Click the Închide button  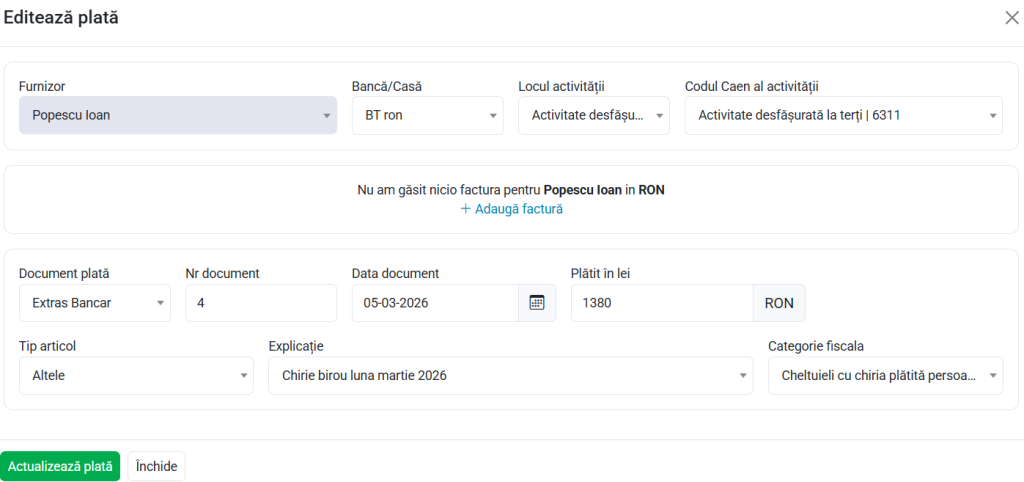(156, 466)
